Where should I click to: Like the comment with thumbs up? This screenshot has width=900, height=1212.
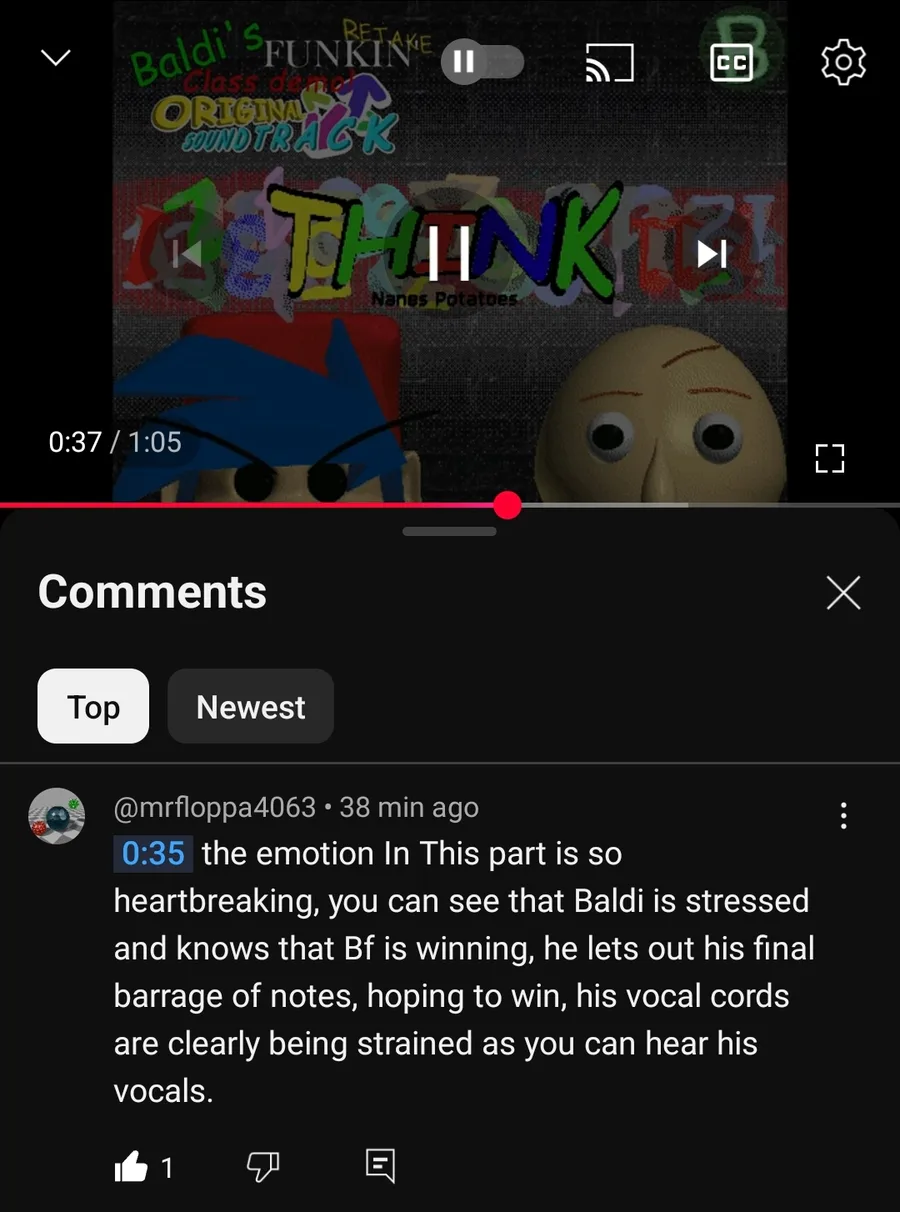(x=131, y=1166)
